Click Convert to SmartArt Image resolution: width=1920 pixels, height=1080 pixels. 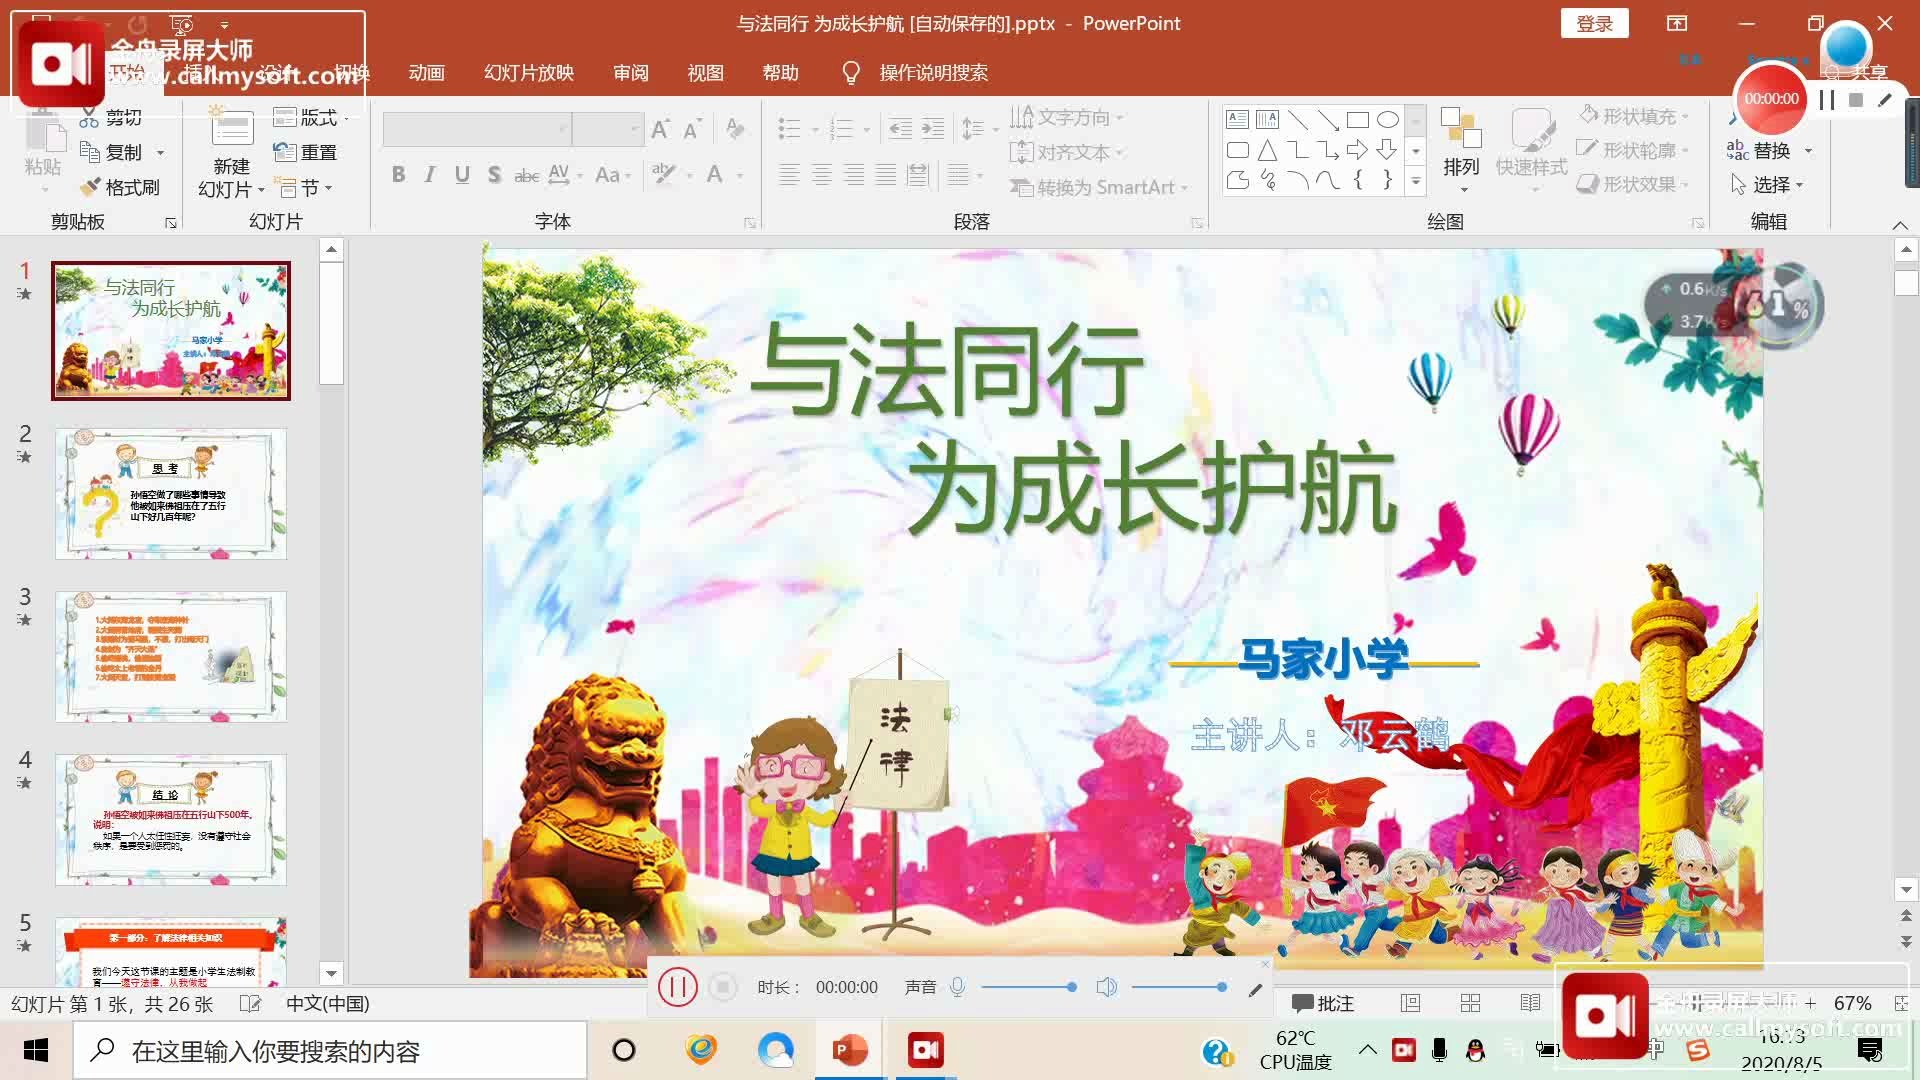click(x=1098, y=187)
